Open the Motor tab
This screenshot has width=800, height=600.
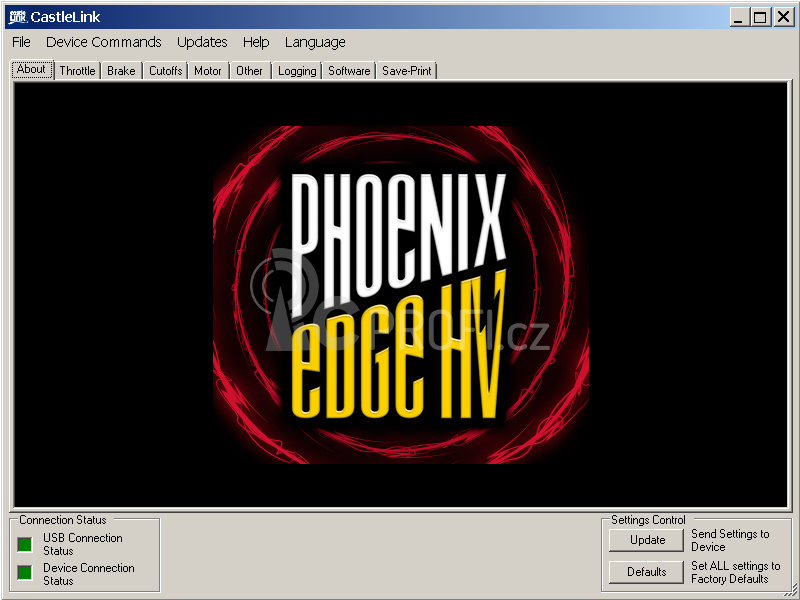pos(208,71)
